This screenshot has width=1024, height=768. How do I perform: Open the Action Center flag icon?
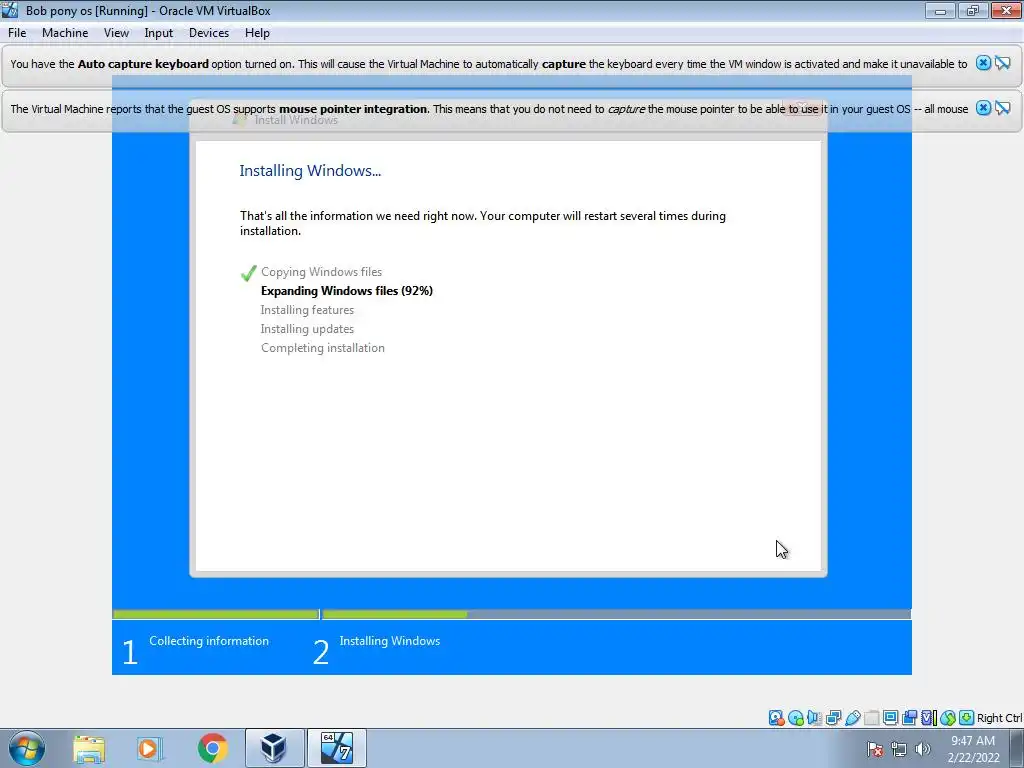pos(875,749)
